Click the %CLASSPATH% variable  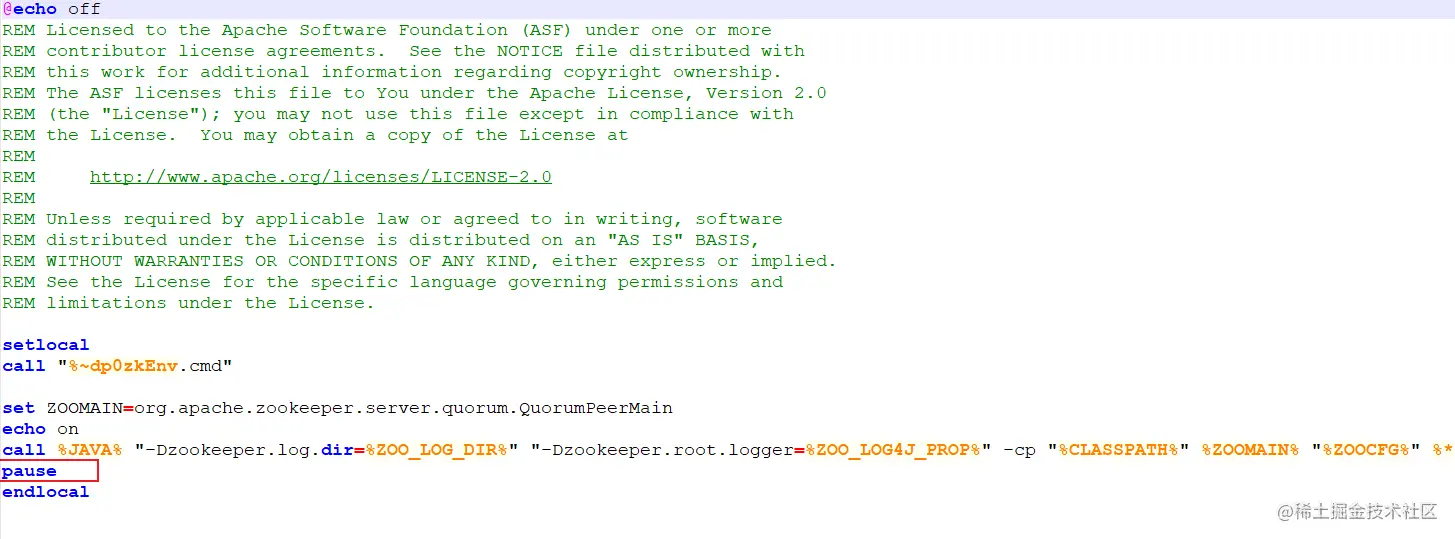pyautogui.click(x=1119, y=450)
